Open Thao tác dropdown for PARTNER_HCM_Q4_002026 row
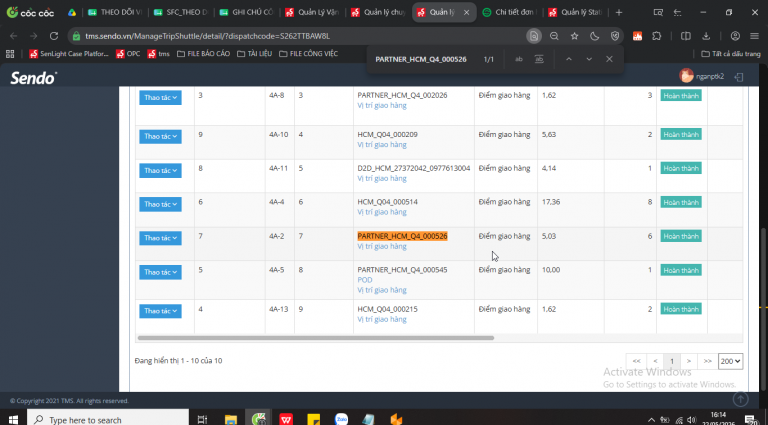 pyautogui.click(x=160, y=97)
